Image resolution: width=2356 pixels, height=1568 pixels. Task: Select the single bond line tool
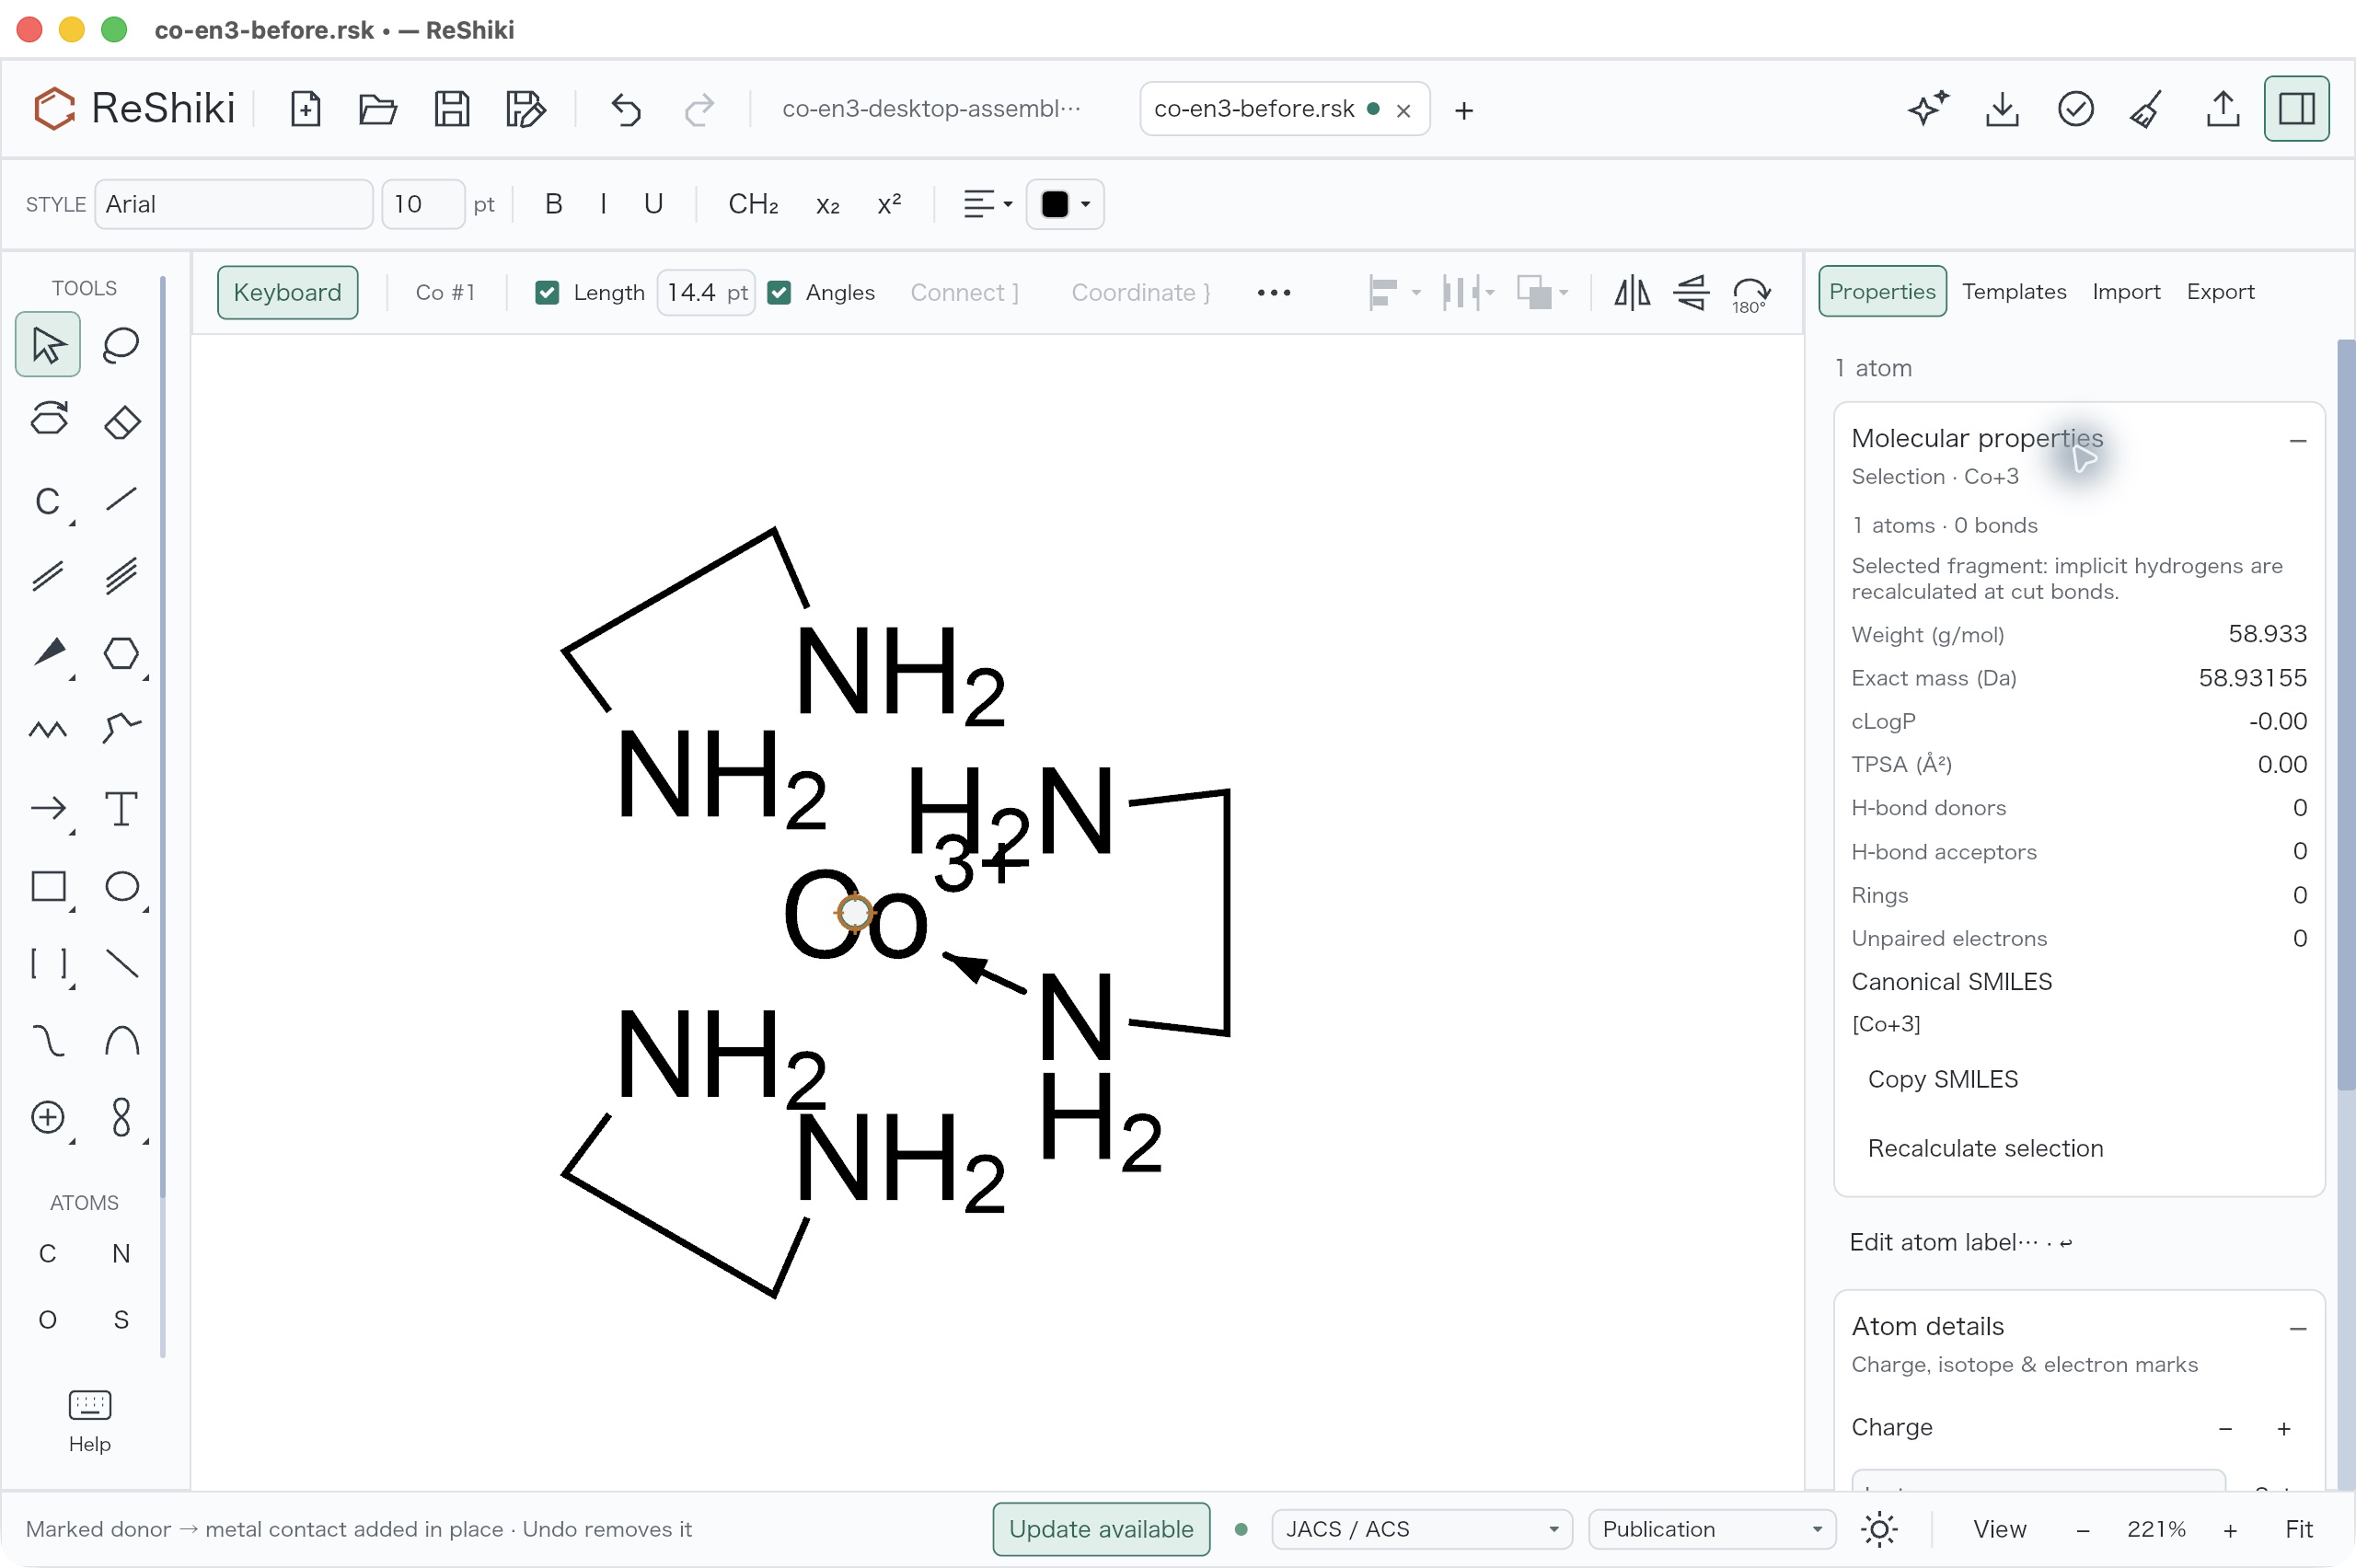pyautogui.click(x=121, y=498)
